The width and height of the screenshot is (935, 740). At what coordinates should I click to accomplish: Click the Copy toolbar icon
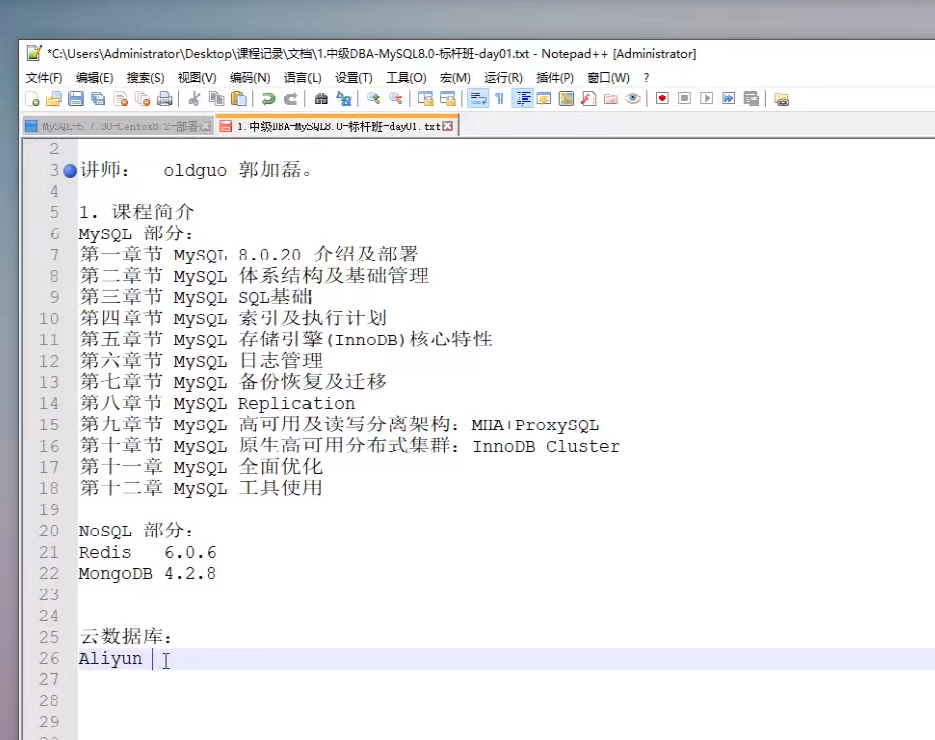(x=216, y=99)
